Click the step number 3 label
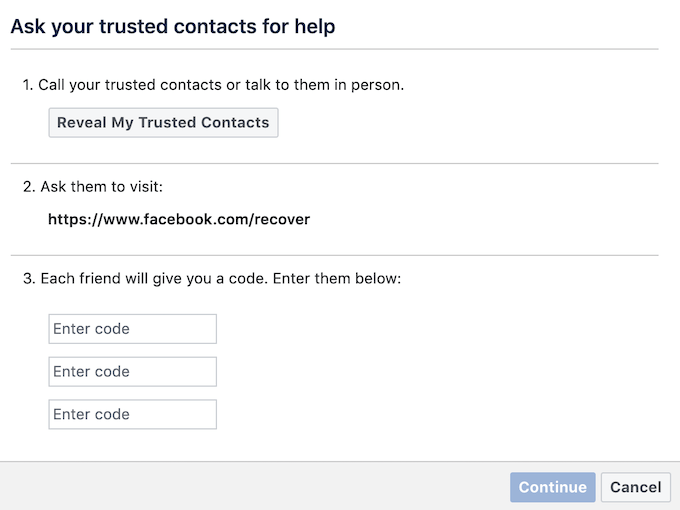The width and height of the screenshot is (680, 510). [28, 279]
